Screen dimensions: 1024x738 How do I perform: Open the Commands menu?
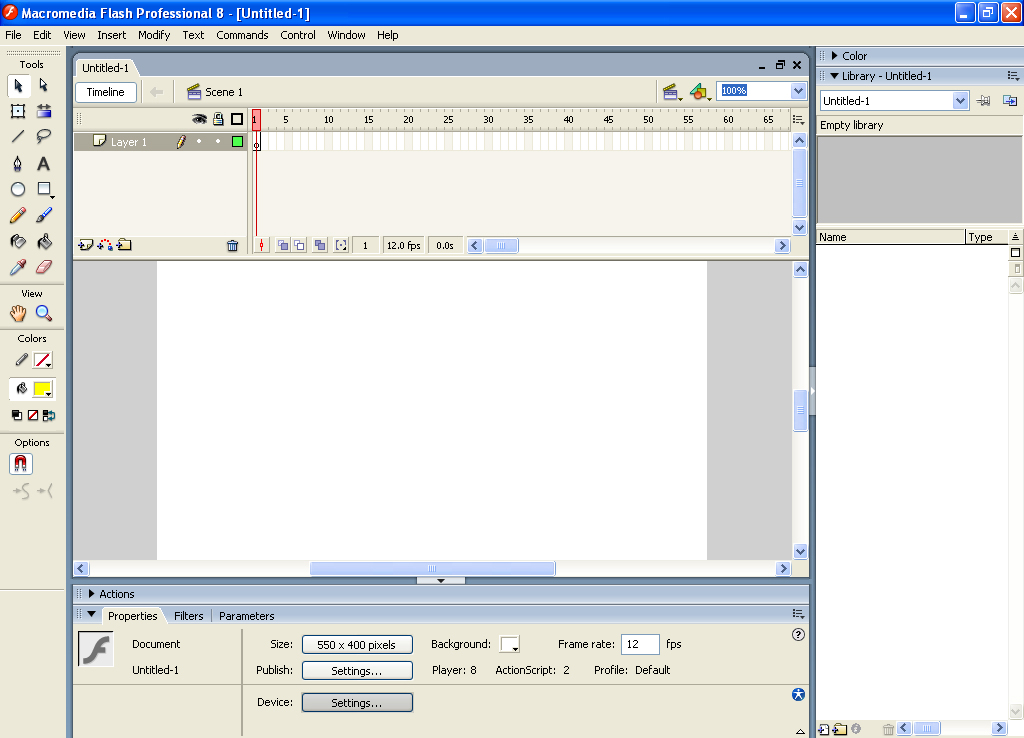[x=242, y=35]
